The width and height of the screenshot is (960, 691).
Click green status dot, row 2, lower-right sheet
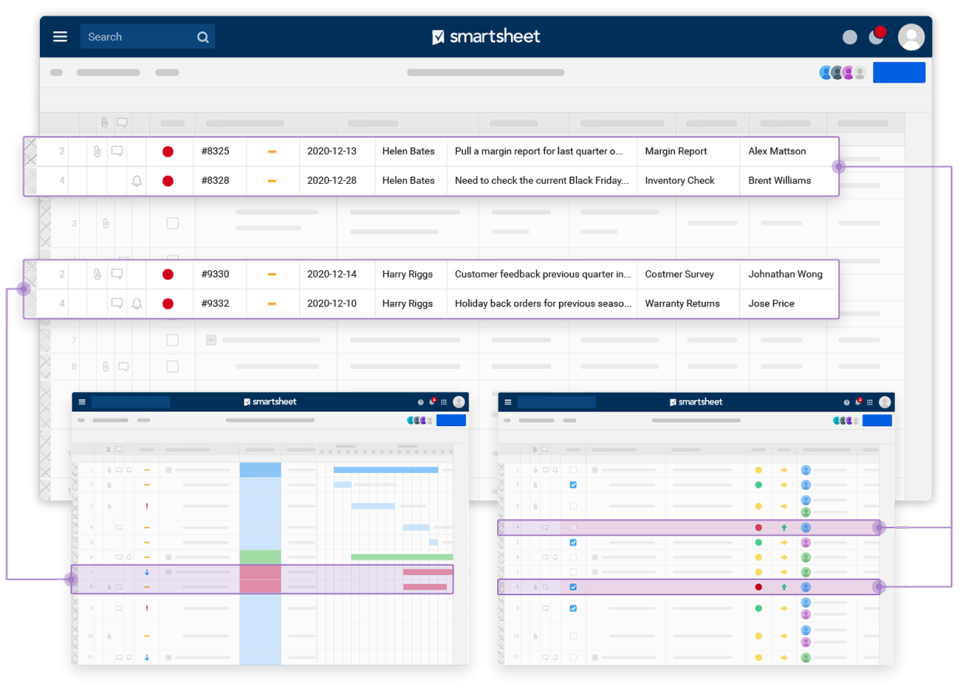pyautogui.click(x=759, y=485)
